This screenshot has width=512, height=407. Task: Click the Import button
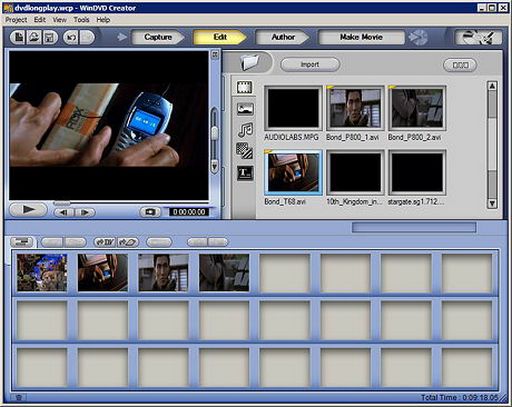pos(310,64)
